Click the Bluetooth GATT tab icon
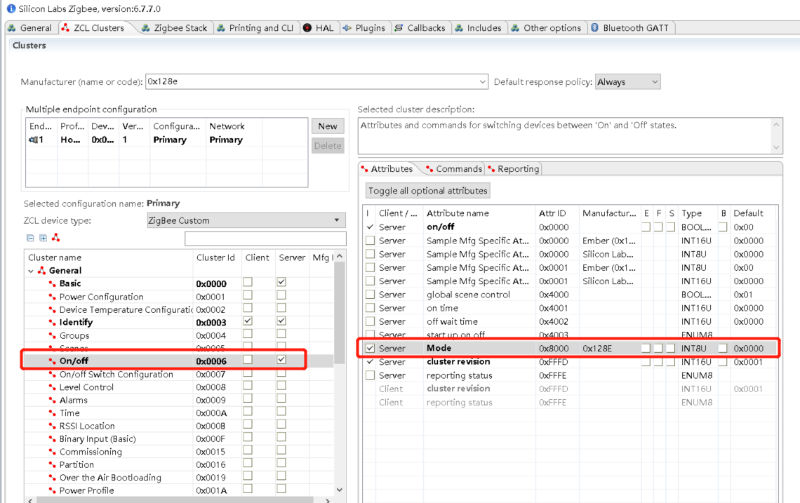The image size is (800, 503). pyautogui.click(x=594, y=28)
